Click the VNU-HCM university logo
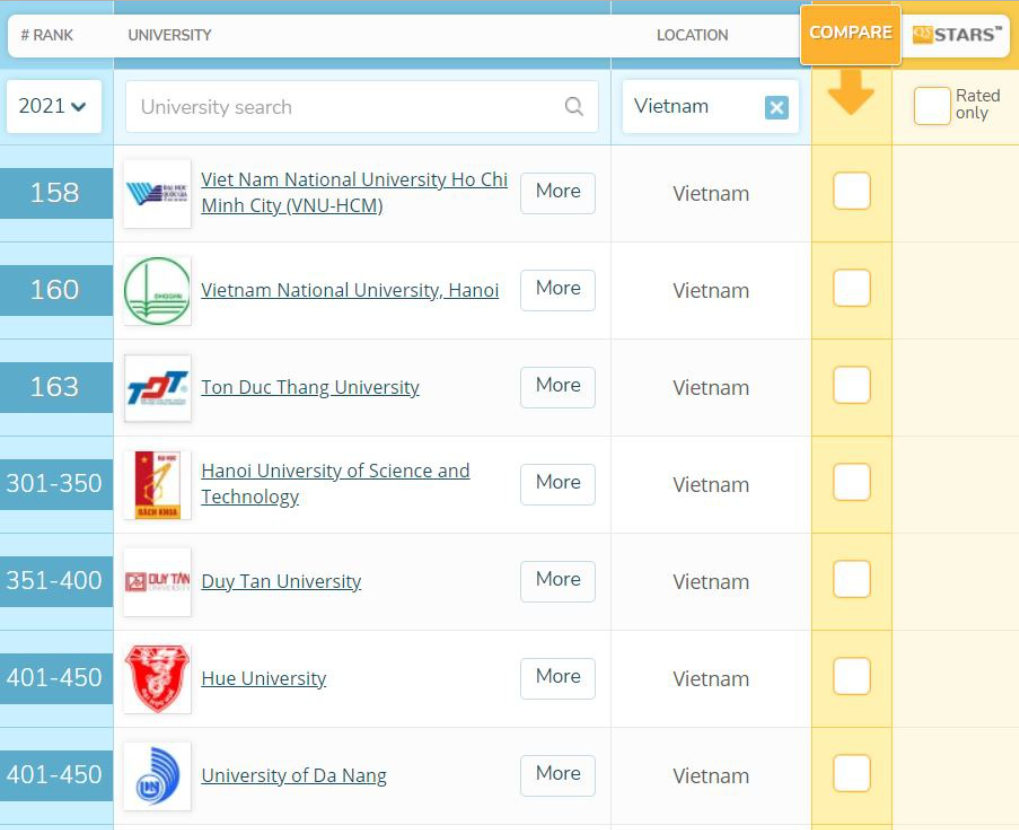The image size is (1019, 830). [157, 193]
